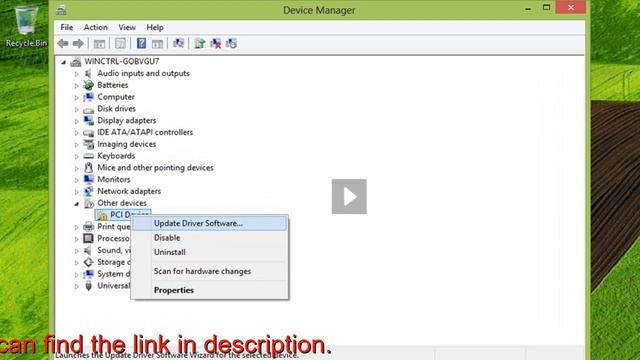Click the Batteries category icon
This screenshot has width=640, height=360.
click(88, 85)
